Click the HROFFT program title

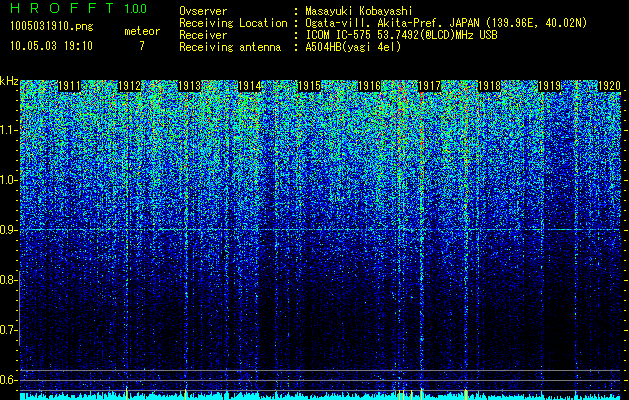62,8
